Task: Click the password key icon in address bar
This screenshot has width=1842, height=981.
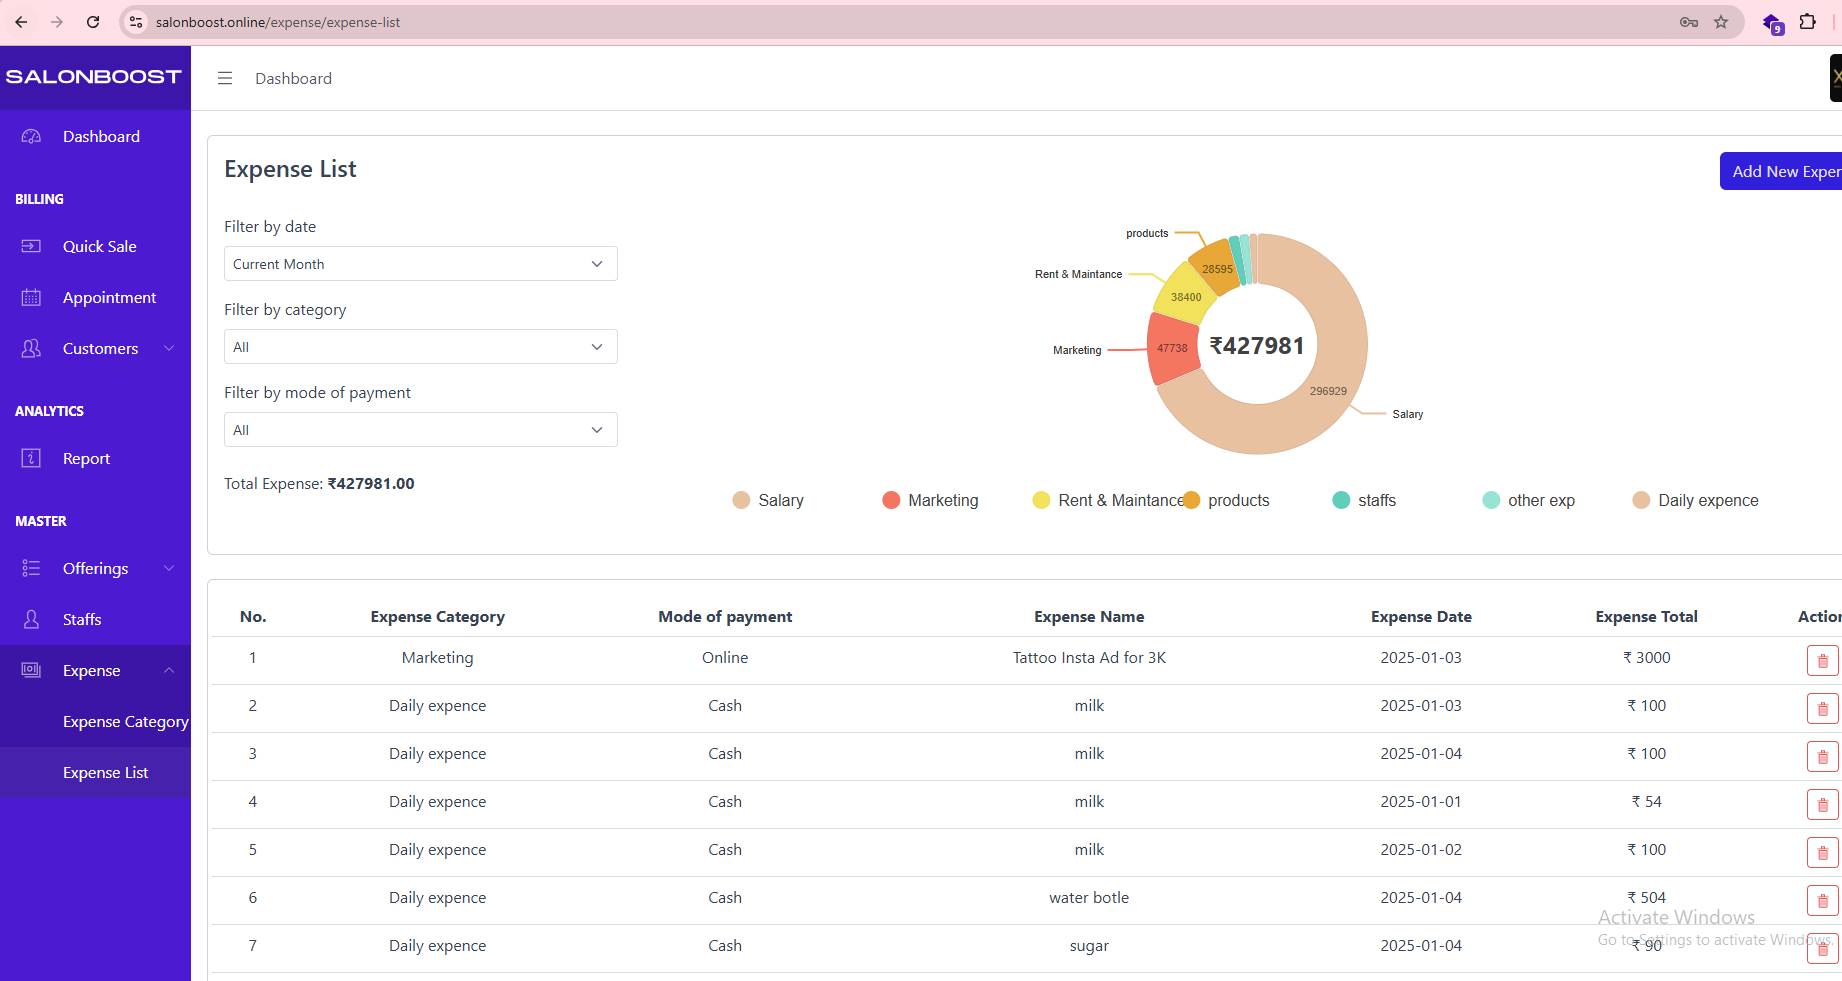Action: click(1689, 22)
